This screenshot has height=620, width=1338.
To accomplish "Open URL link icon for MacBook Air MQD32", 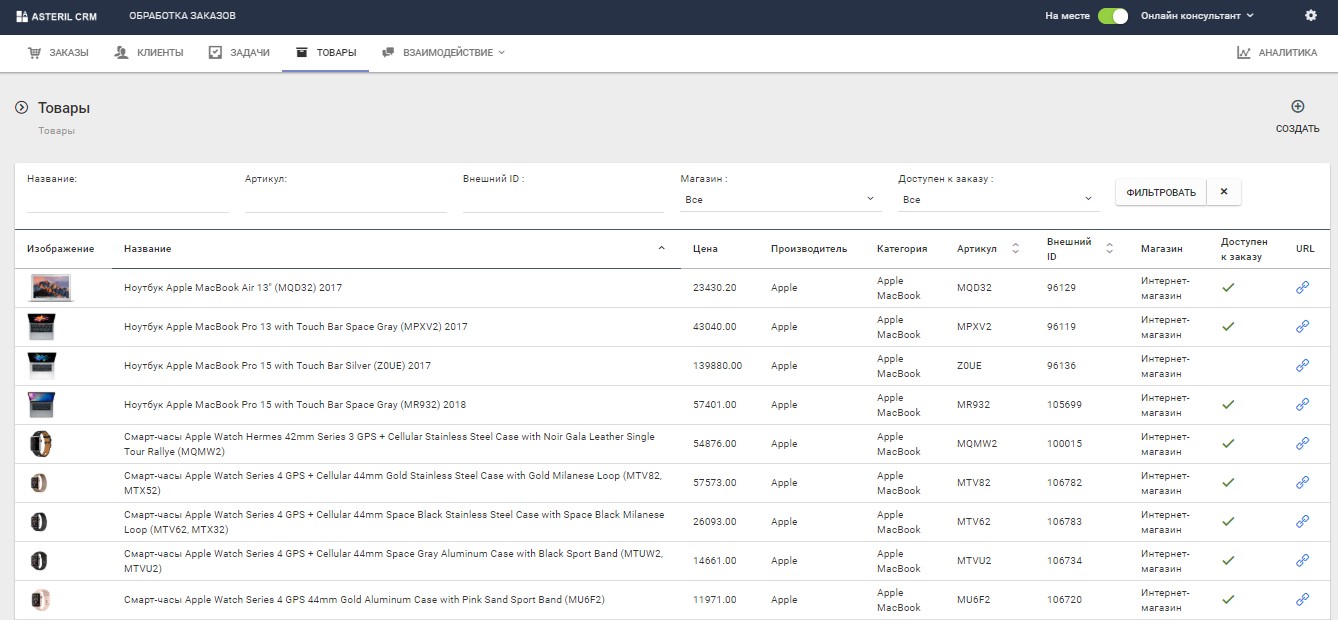I will pyautogui.click(x=1302, y=288).
